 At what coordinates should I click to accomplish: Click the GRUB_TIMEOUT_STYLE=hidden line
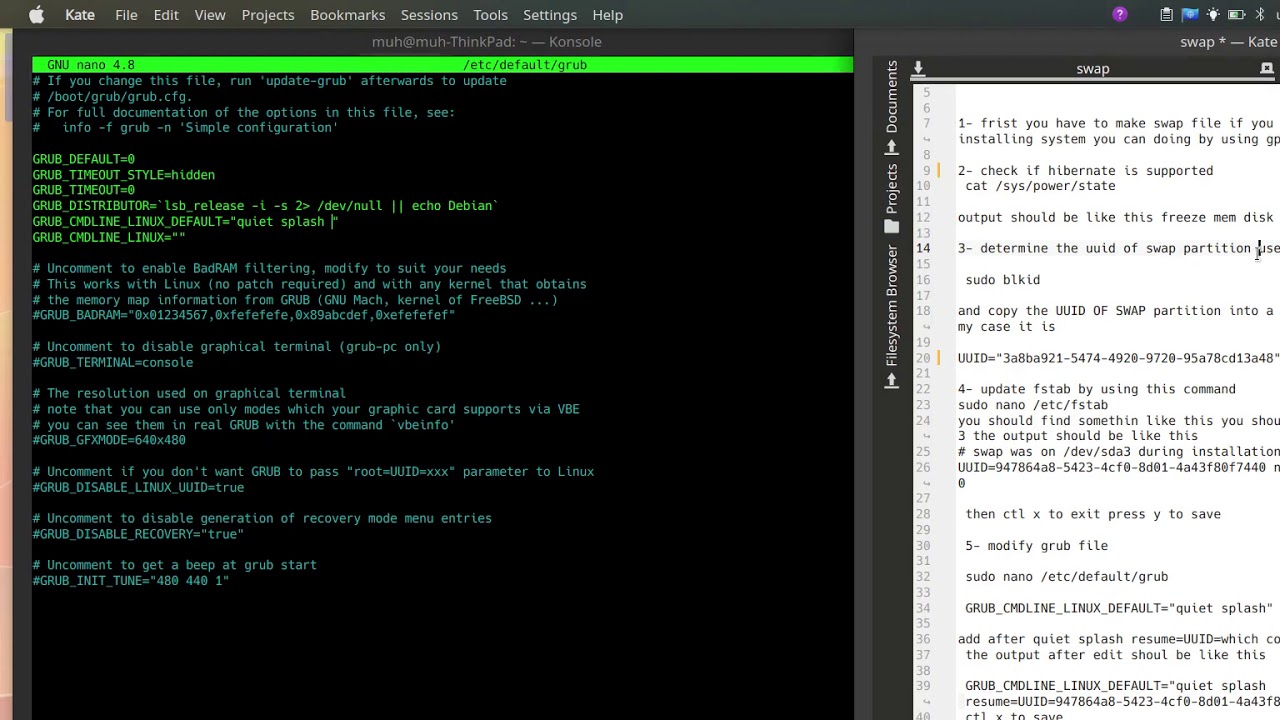[123, 175]
